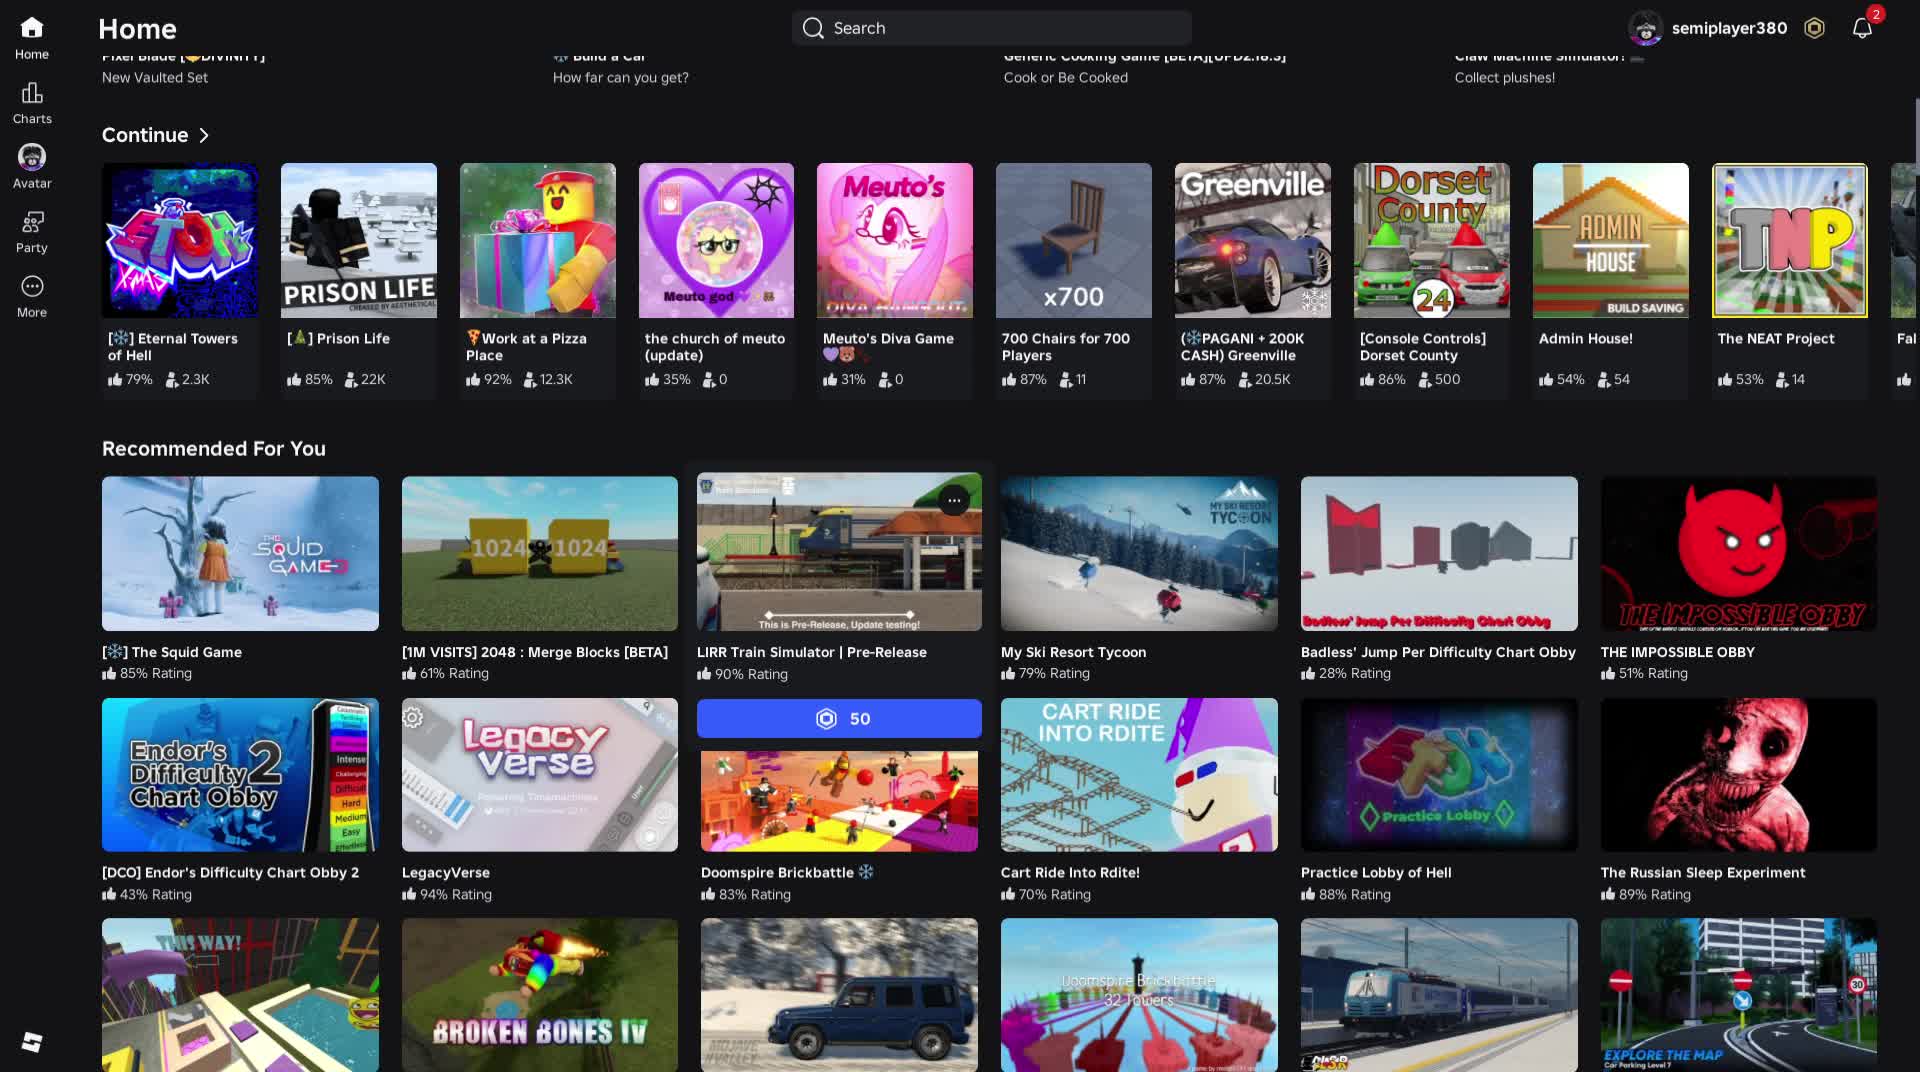This screenshot has height=1072, width=1920.
Task: Open the Dorset County thumbnail
Action: (x=1432, y=240)
